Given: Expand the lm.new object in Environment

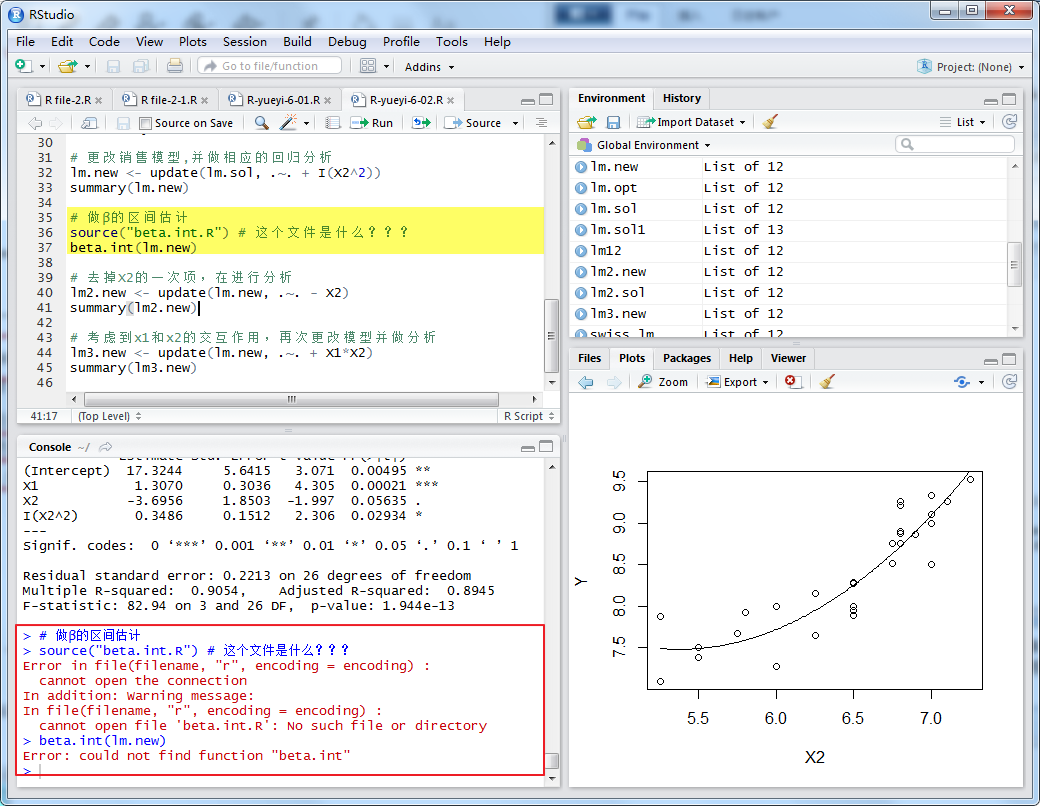Looking at the screenshot, I should coord(581,167).
